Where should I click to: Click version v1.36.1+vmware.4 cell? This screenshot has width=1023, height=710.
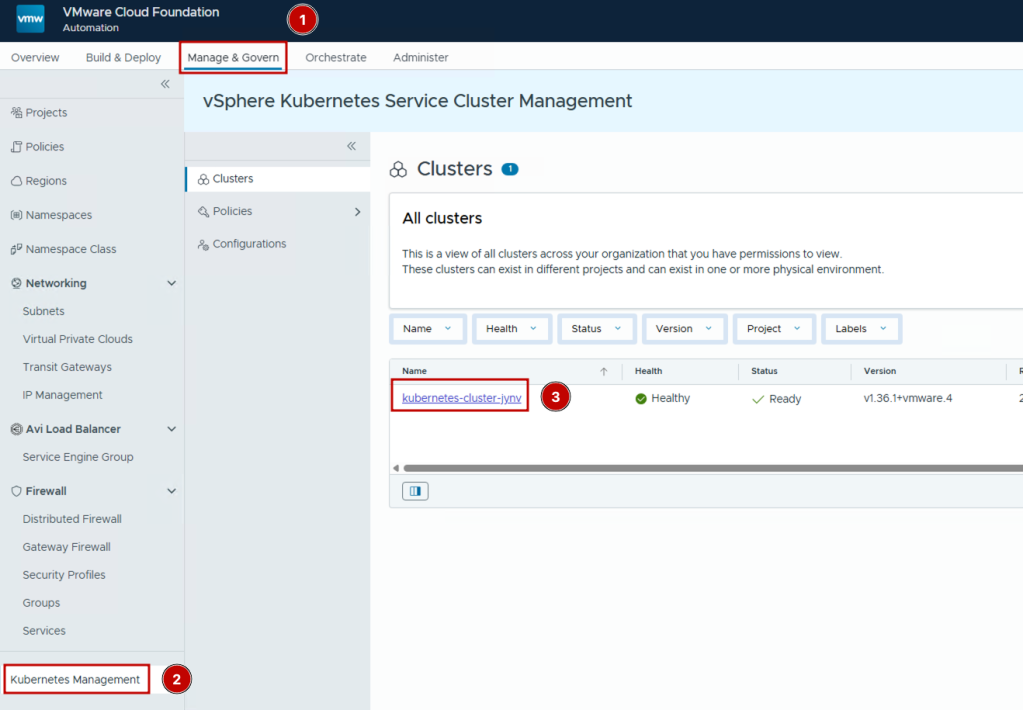pos(908,398)
